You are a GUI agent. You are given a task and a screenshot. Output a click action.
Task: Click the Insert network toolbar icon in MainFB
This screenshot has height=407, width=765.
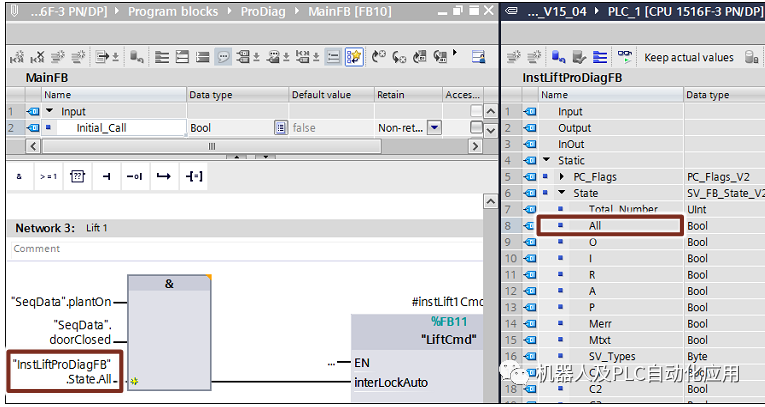tap(16, 58)
